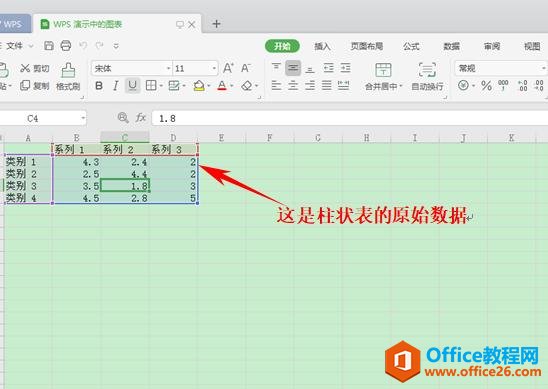Open the number format dropdown 常规
The height and width of the screenshot is (389, 548).
pyautogui.click(x=500, y=68)
